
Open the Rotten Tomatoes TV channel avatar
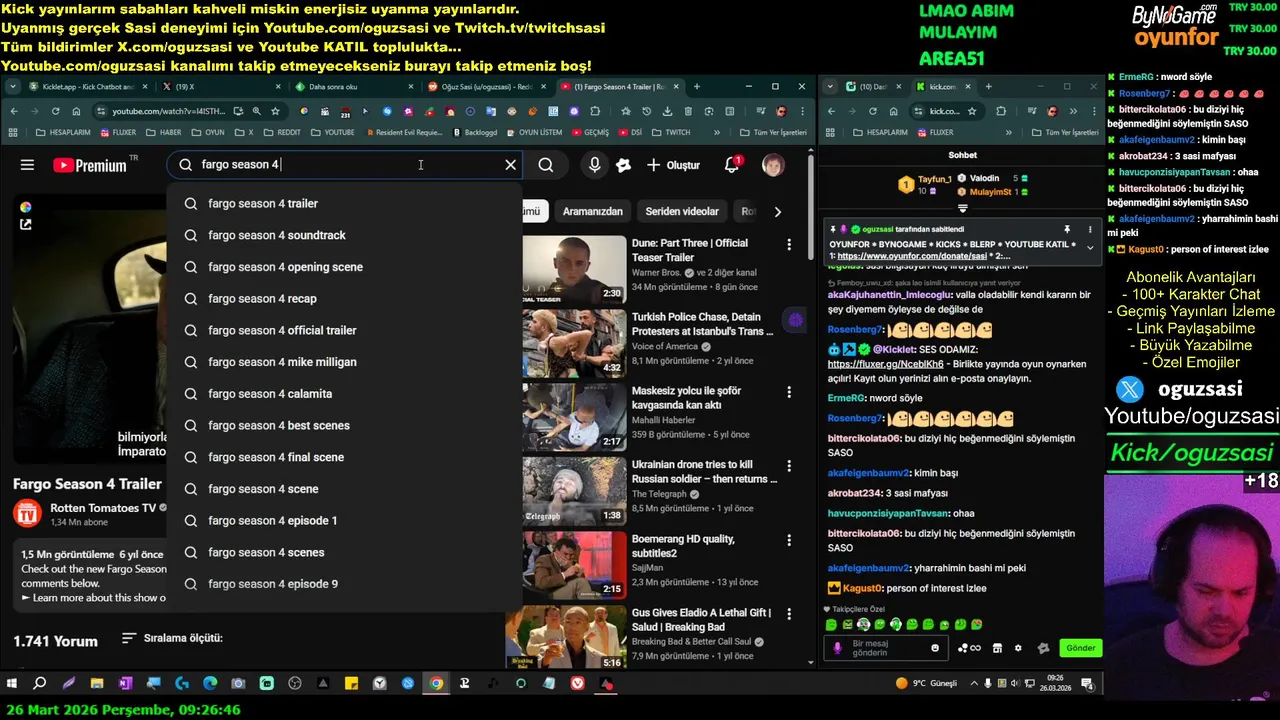coord(26,514)
